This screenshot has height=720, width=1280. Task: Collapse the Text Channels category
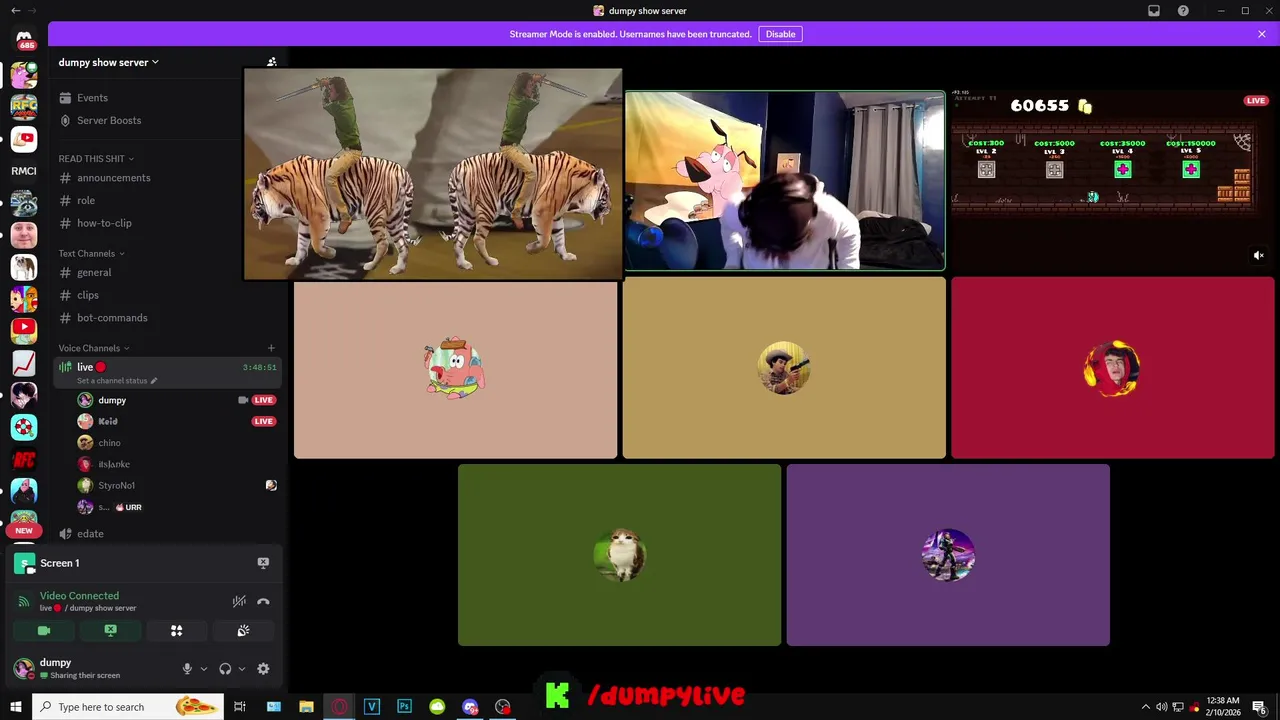(x=90, y=253)
